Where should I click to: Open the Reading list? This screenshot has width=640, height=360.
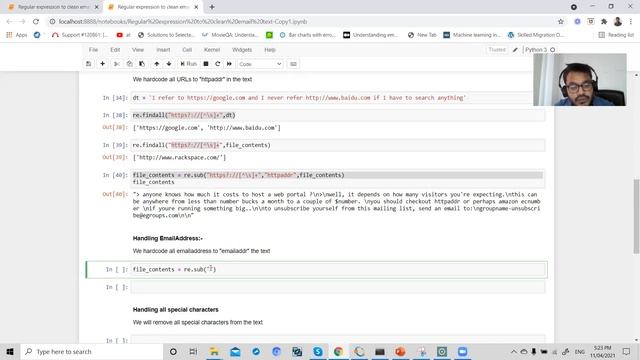[x=616, y=35]
